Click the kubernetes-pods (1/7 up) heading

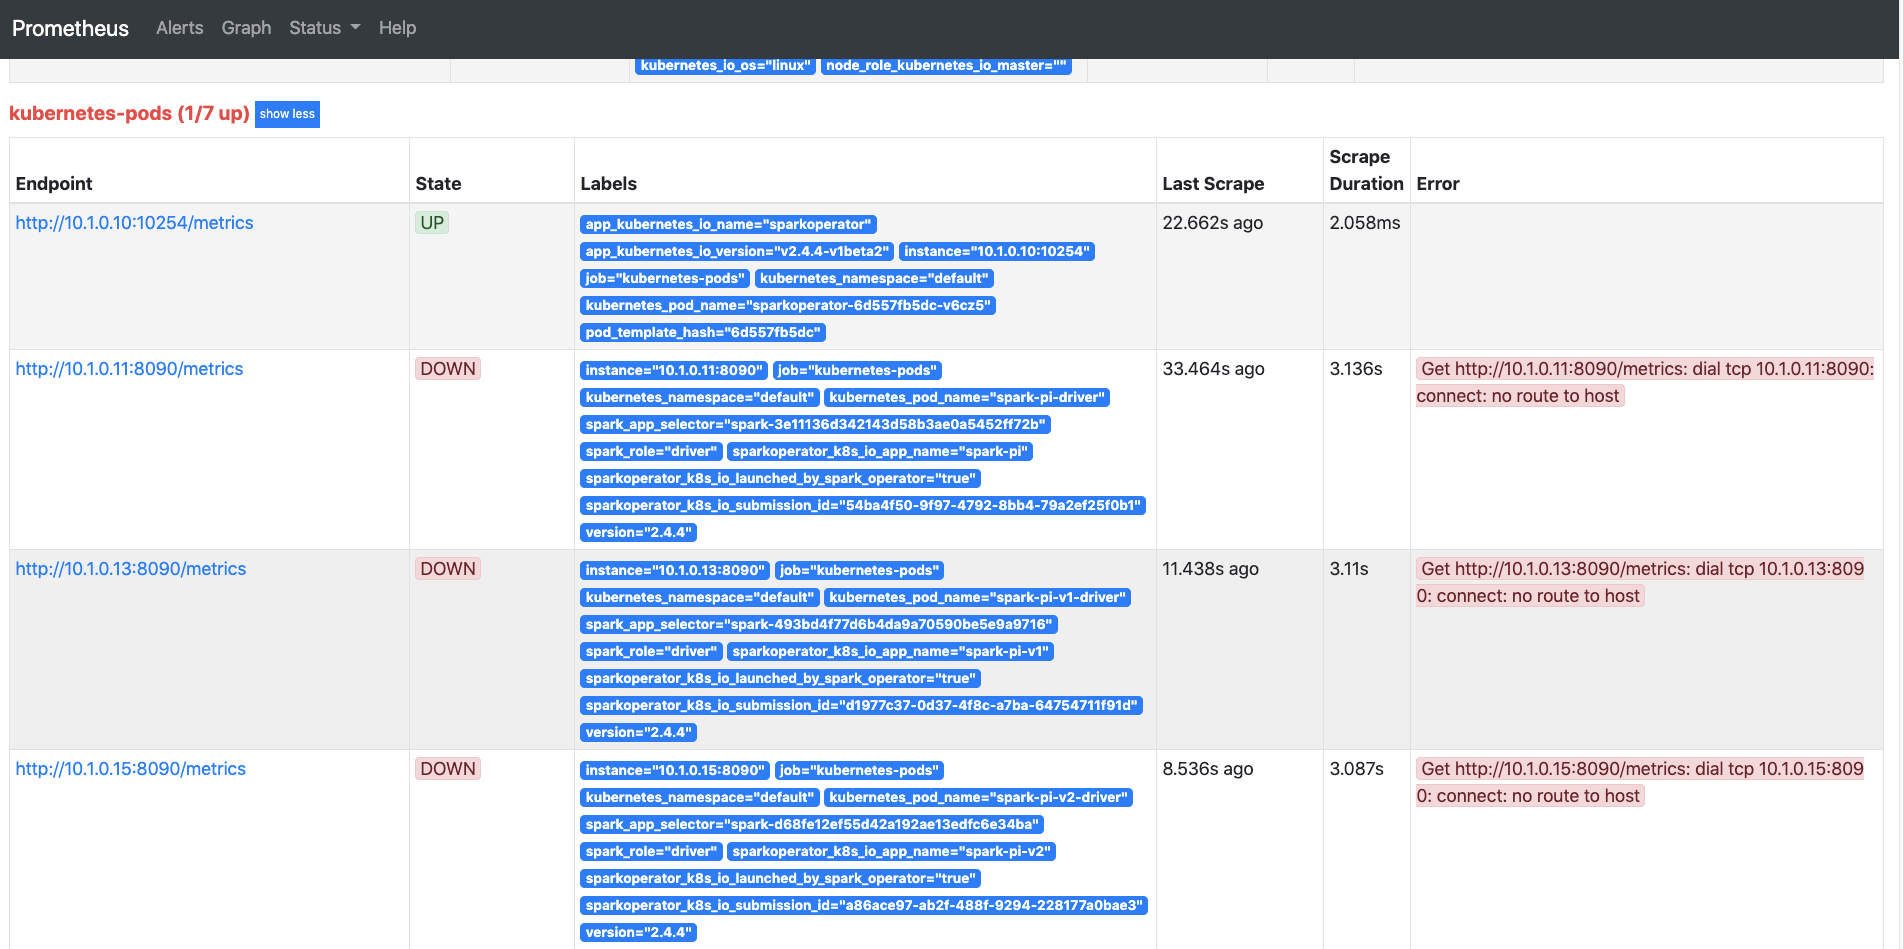[129, 113]
